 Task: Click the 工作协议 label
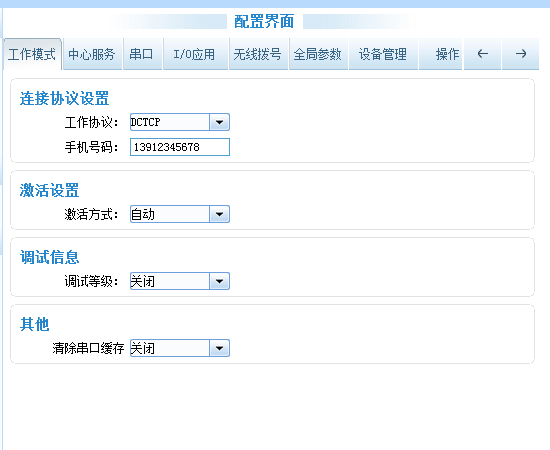coord(91,122)
